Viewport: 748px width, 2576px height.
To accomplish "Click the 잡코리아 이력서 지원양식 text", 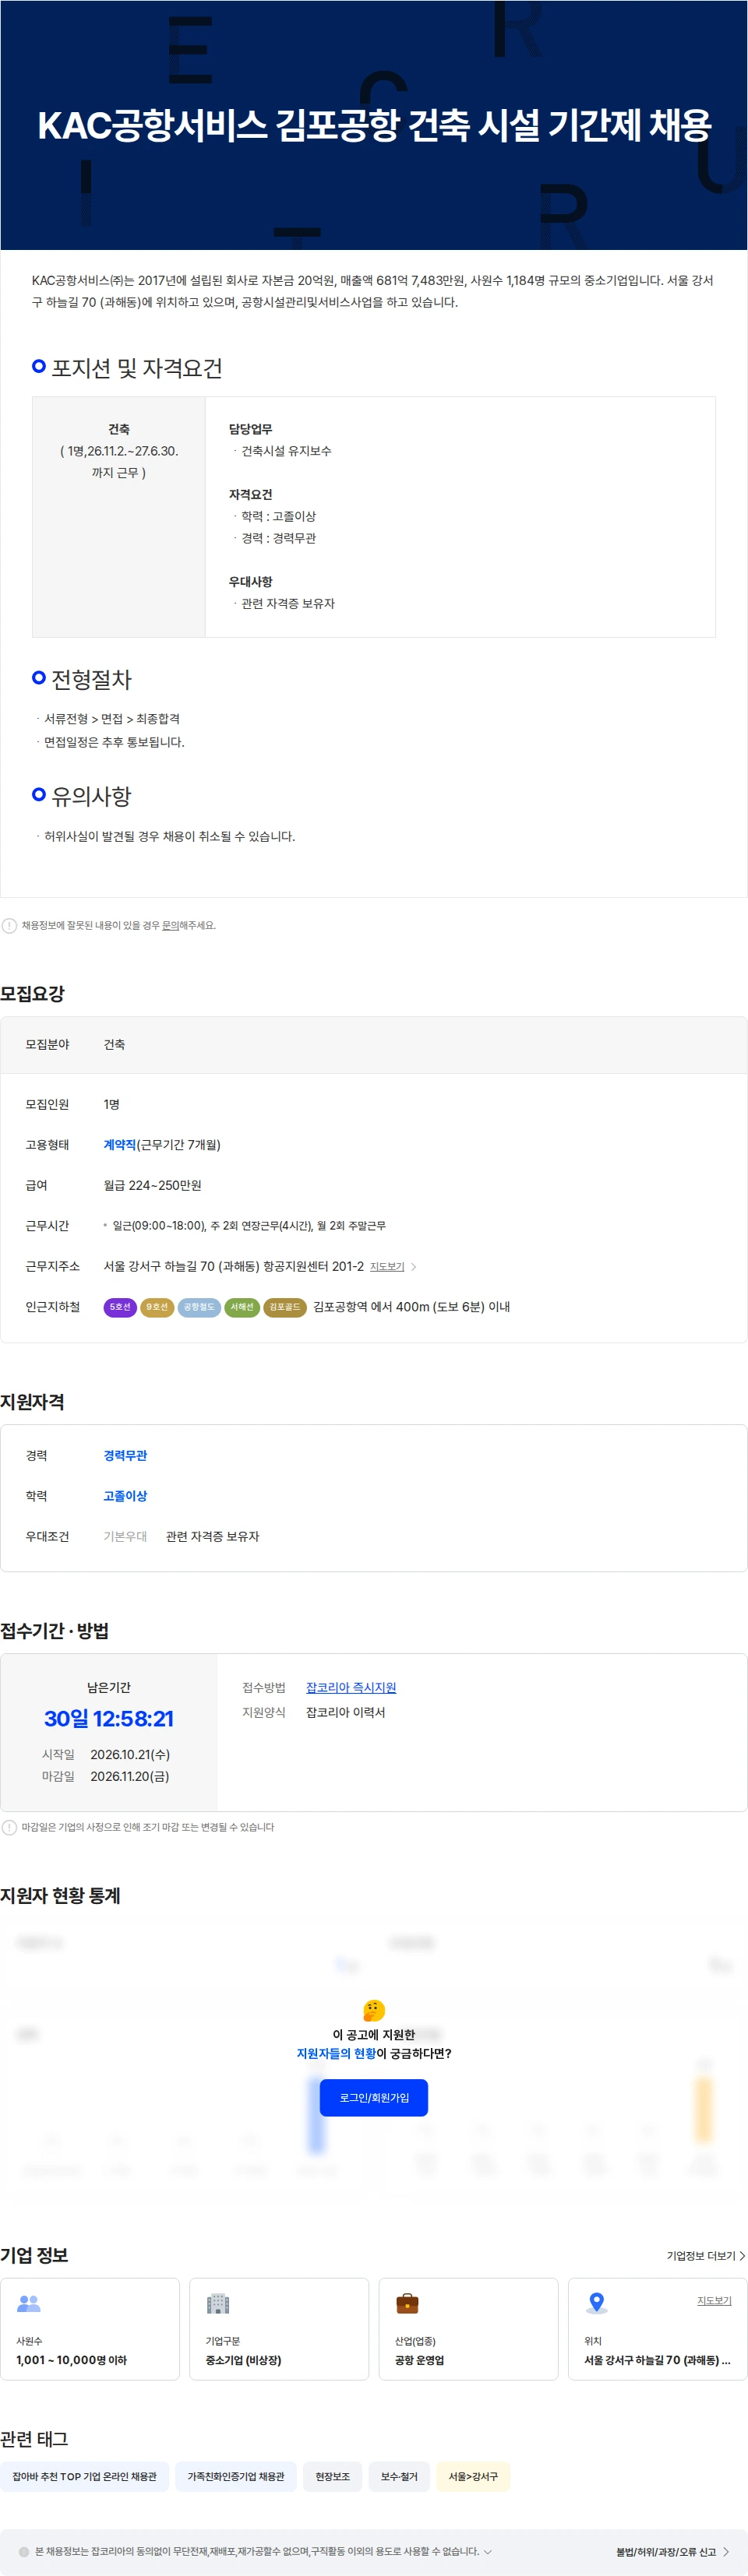I will coord(345,1713).
